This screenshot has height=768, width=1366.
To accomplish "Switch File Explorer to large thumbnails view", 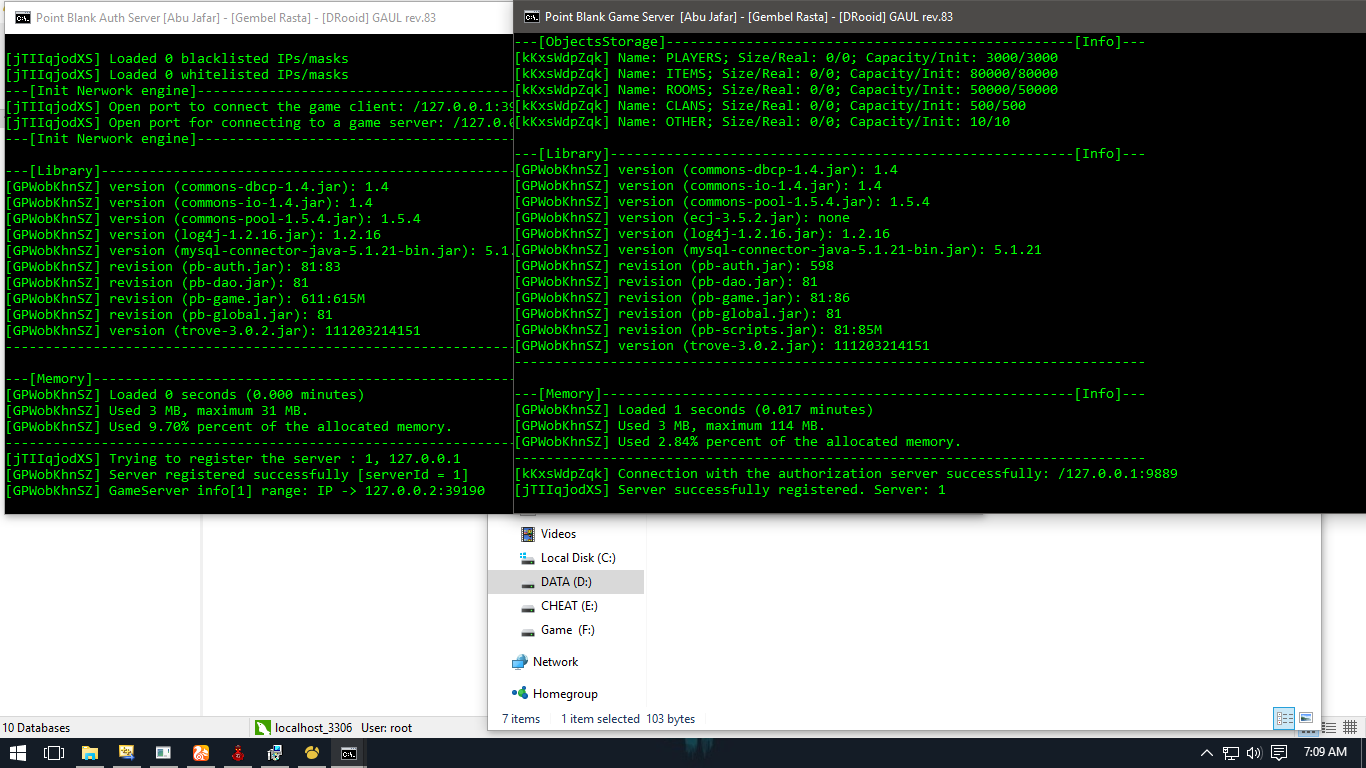I will coord(1305,718).
